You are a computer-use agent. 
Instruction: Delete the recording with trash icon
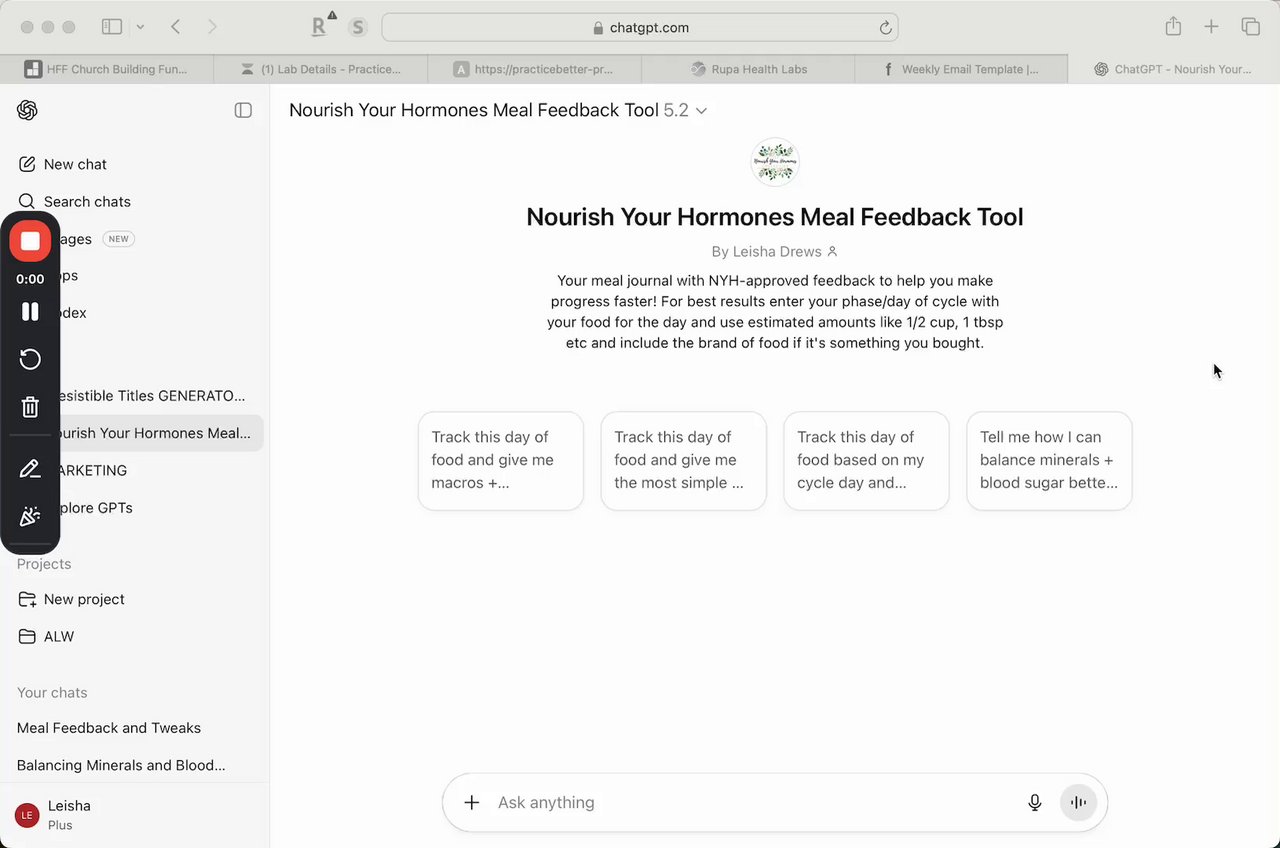[30, 407]
